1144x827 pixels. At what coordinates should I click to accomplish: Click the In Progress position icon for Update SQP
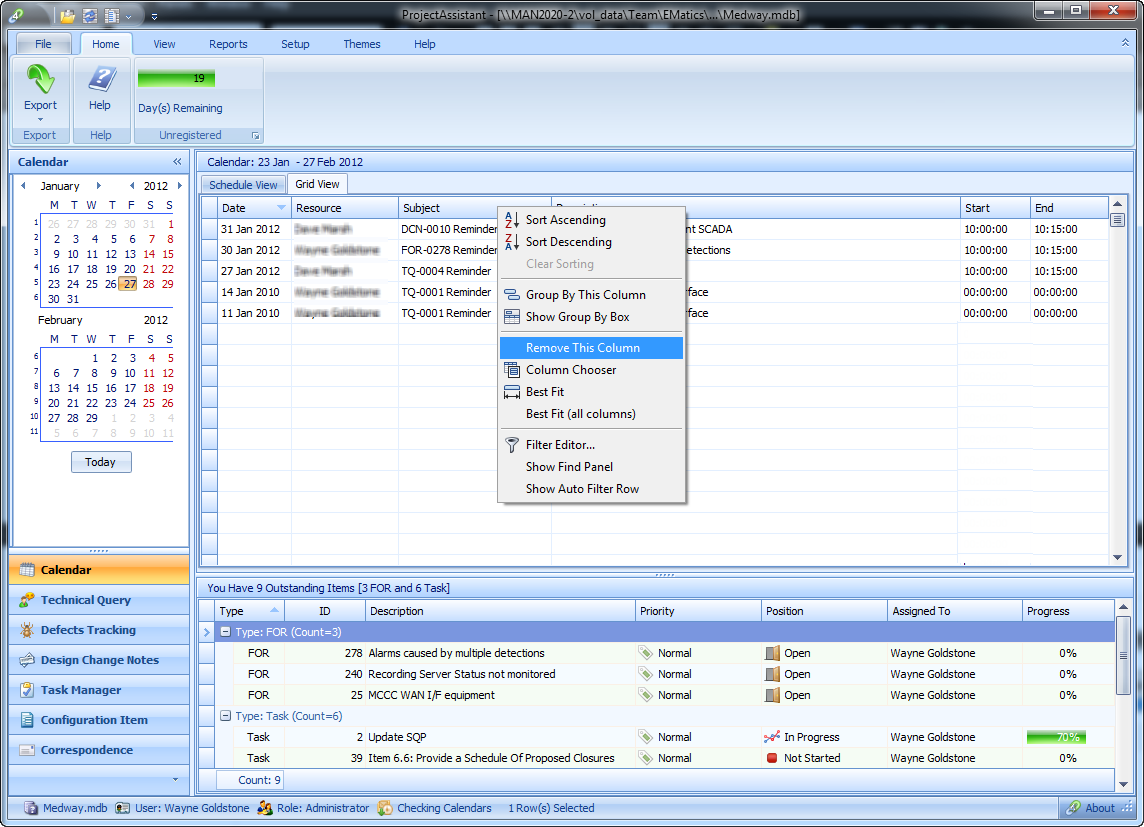coord(772,737)
